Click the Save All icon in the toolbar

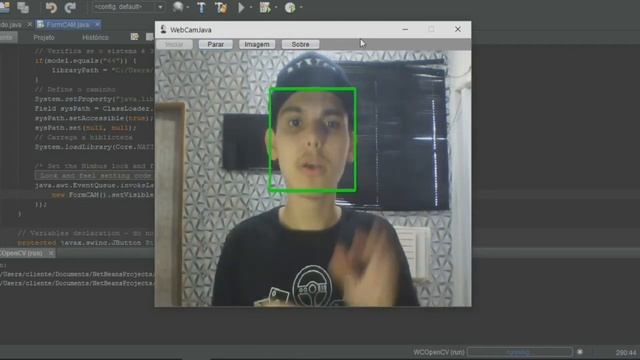pos(23,7)
